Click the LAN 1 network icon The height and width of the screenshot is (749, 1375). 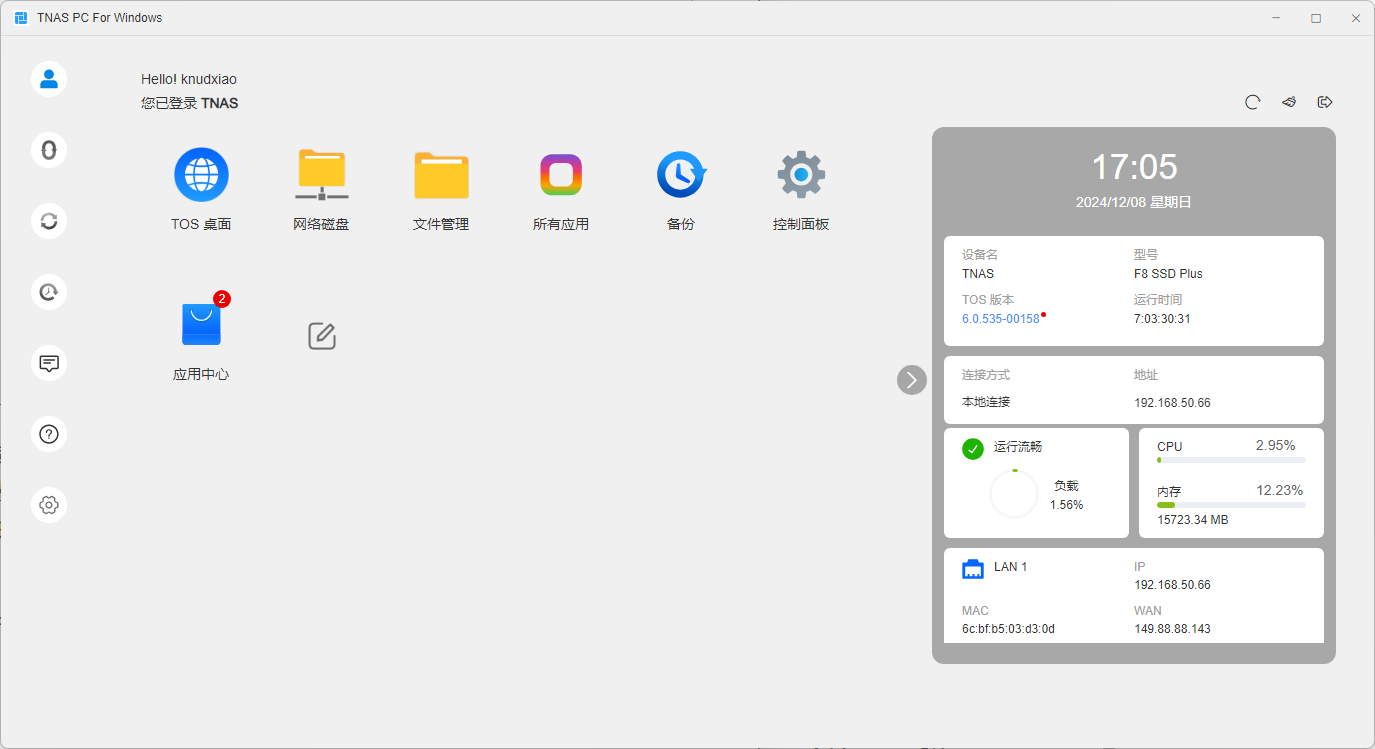973,569
